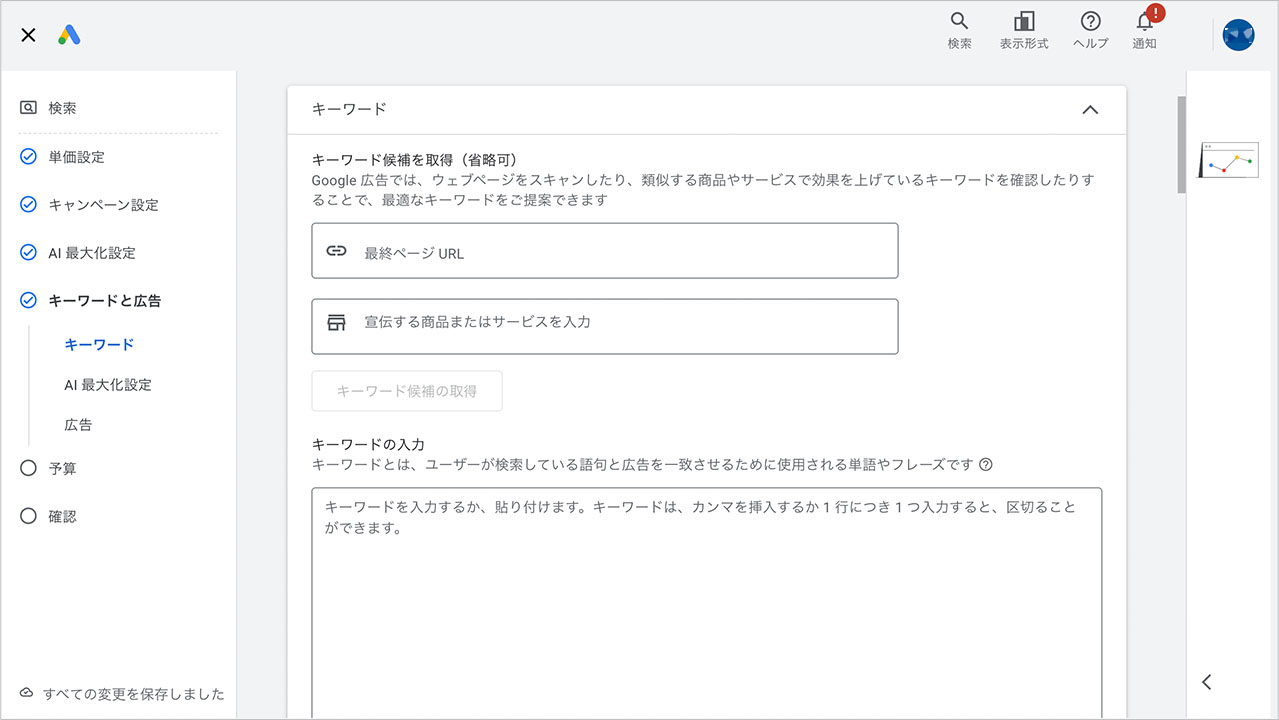
Task: Collapse the キーワード section via its chevron
Action: (1090, 110)
